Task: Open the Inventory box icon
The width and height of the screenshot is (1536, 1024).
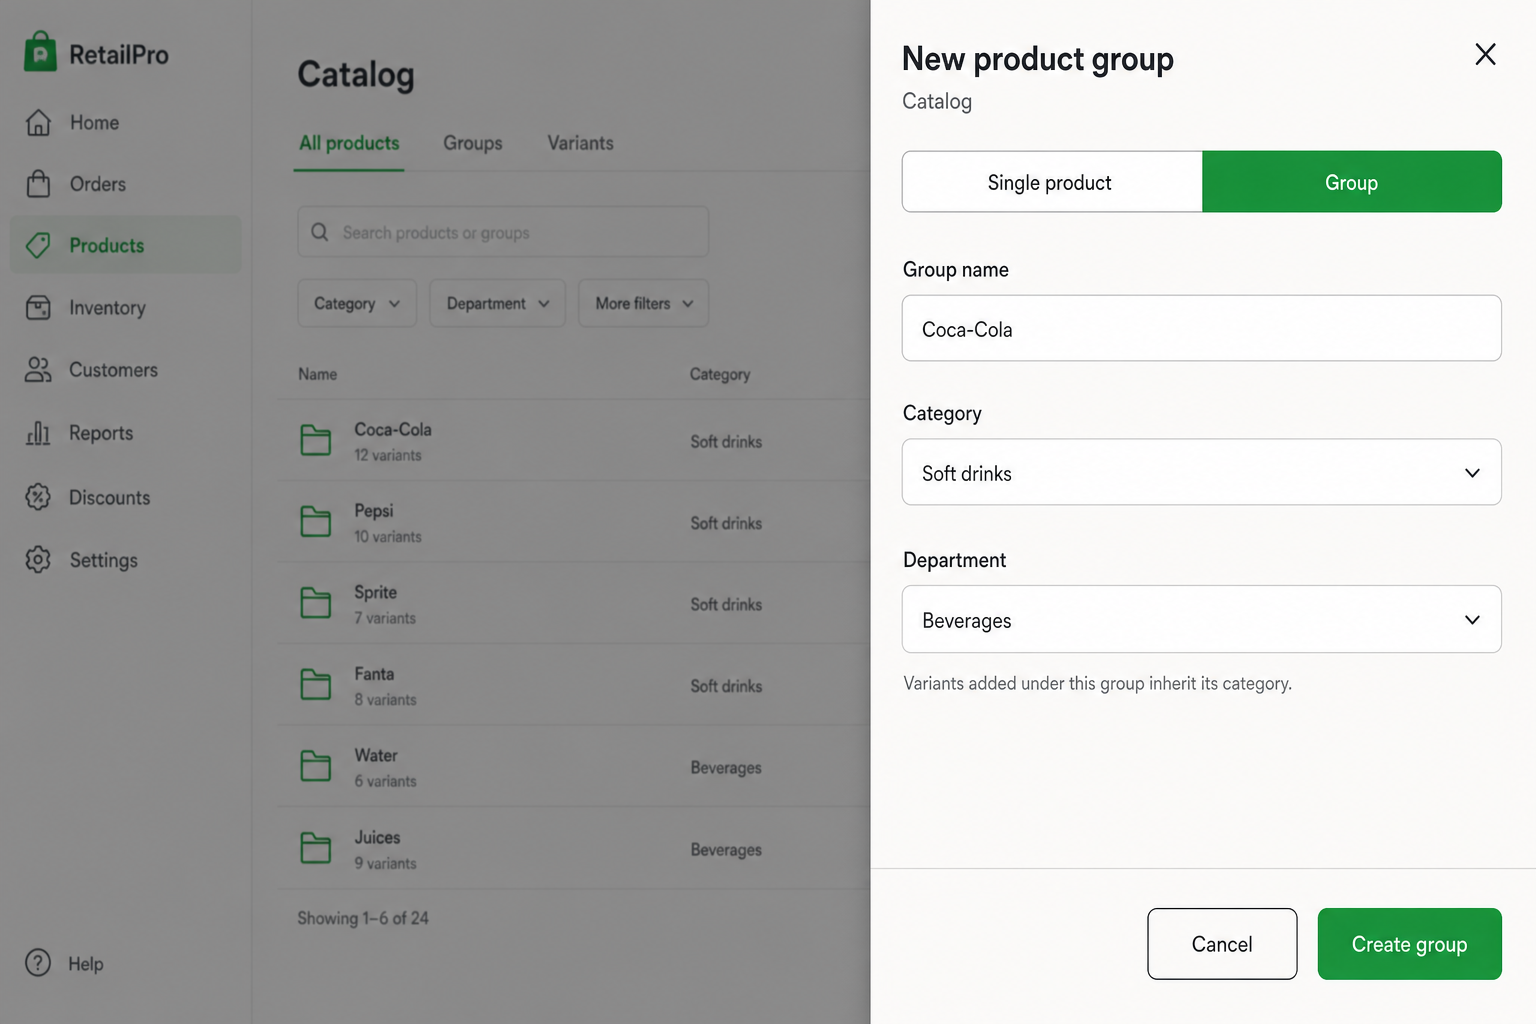Action: click(38, 308)
